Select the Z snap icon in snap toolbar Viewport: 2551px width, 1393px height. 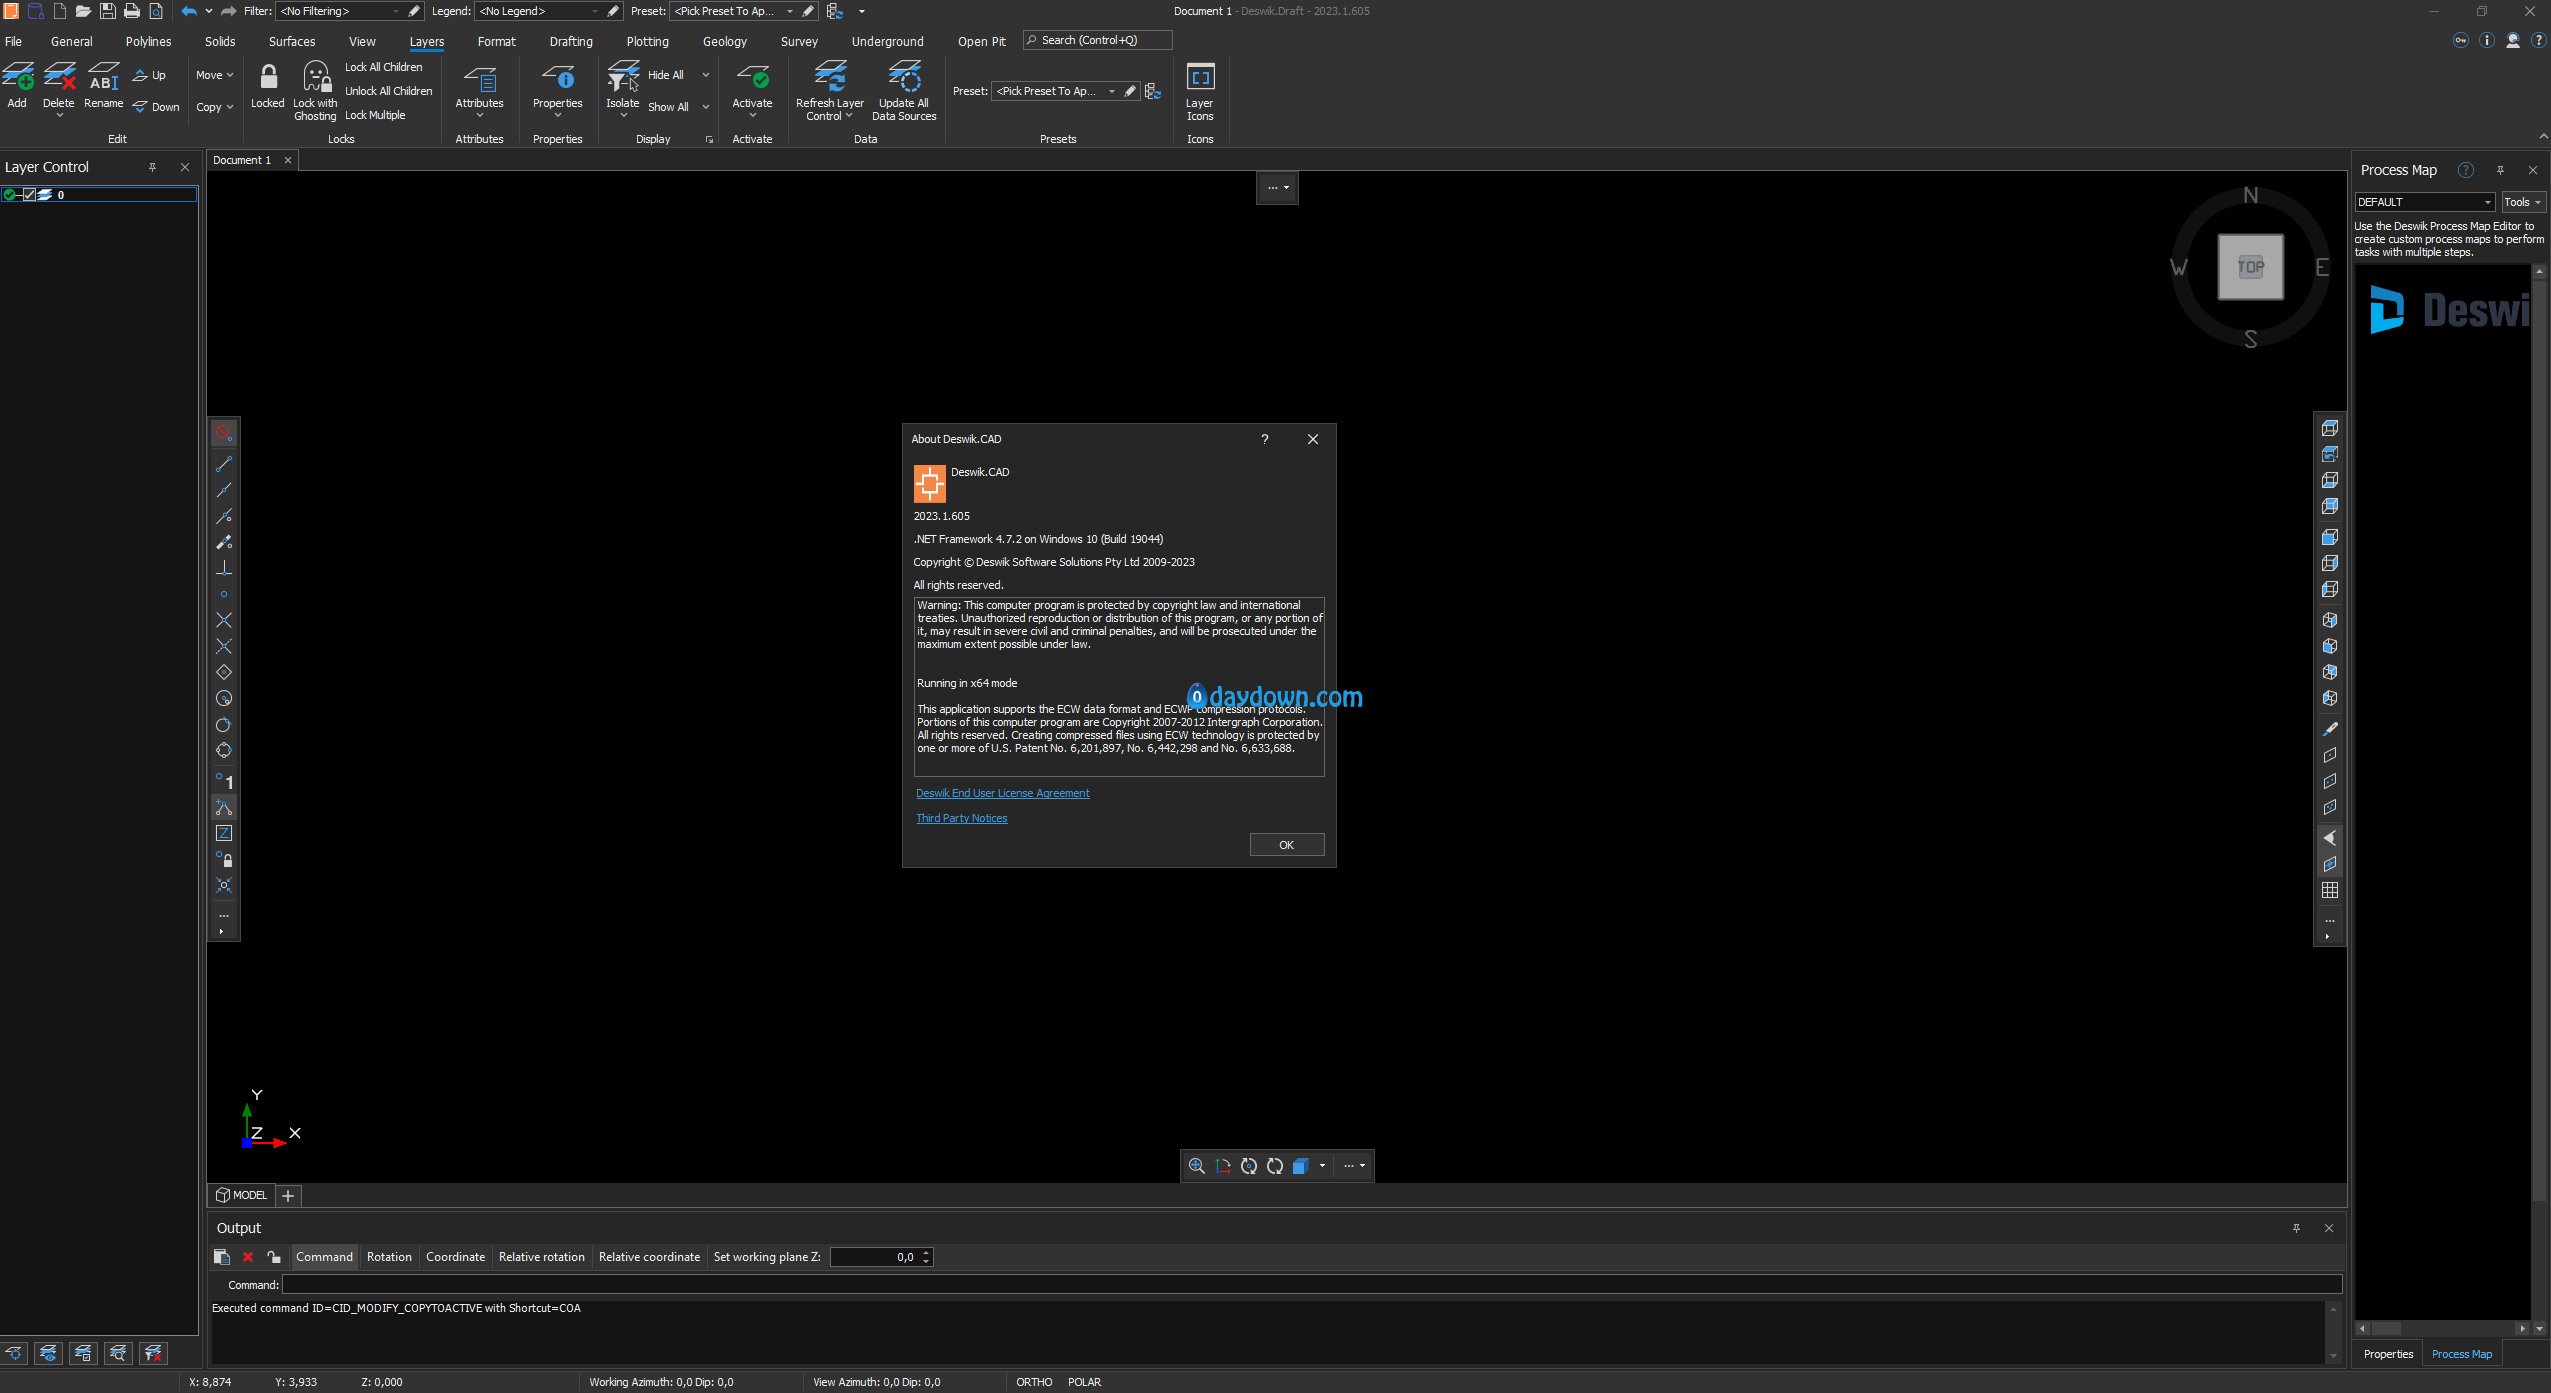tap(224, 833)
